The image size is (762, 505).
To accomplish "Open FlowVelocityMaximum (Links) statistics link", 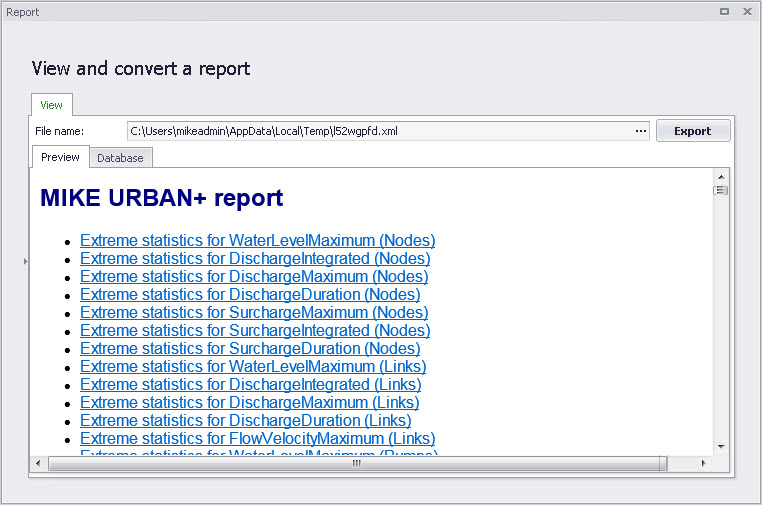I will [x=258, y=438].
